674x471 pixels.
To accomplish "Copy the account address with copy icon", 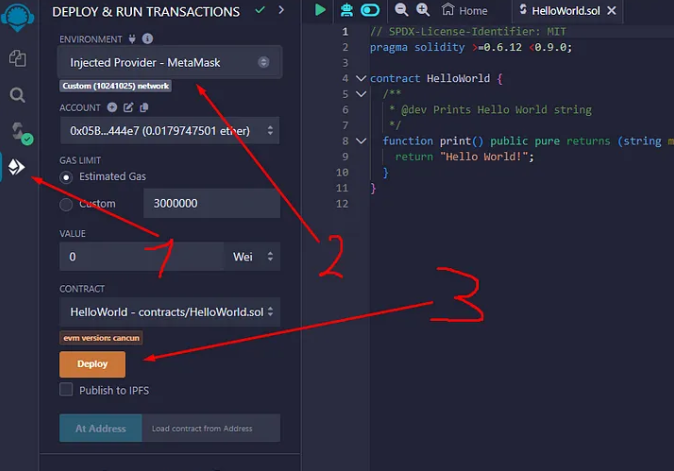I will (x=144, y=107).
